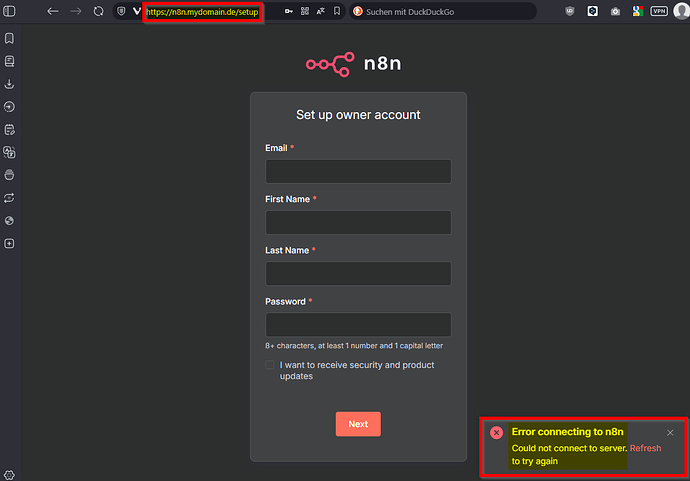This screenshot has height=481, width=690.
Task: Click the Last Name field label
Action: [x=287, y=250]
